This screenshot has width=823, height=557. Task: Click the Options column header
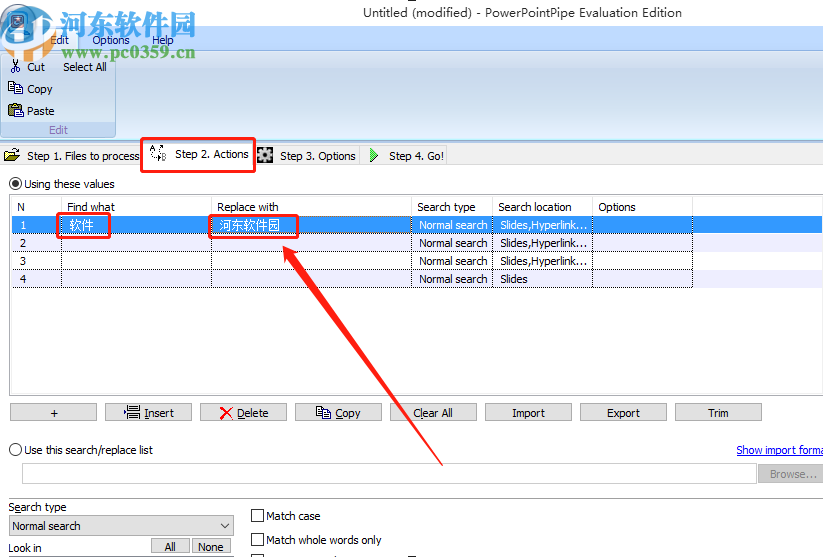click(642, 207)
